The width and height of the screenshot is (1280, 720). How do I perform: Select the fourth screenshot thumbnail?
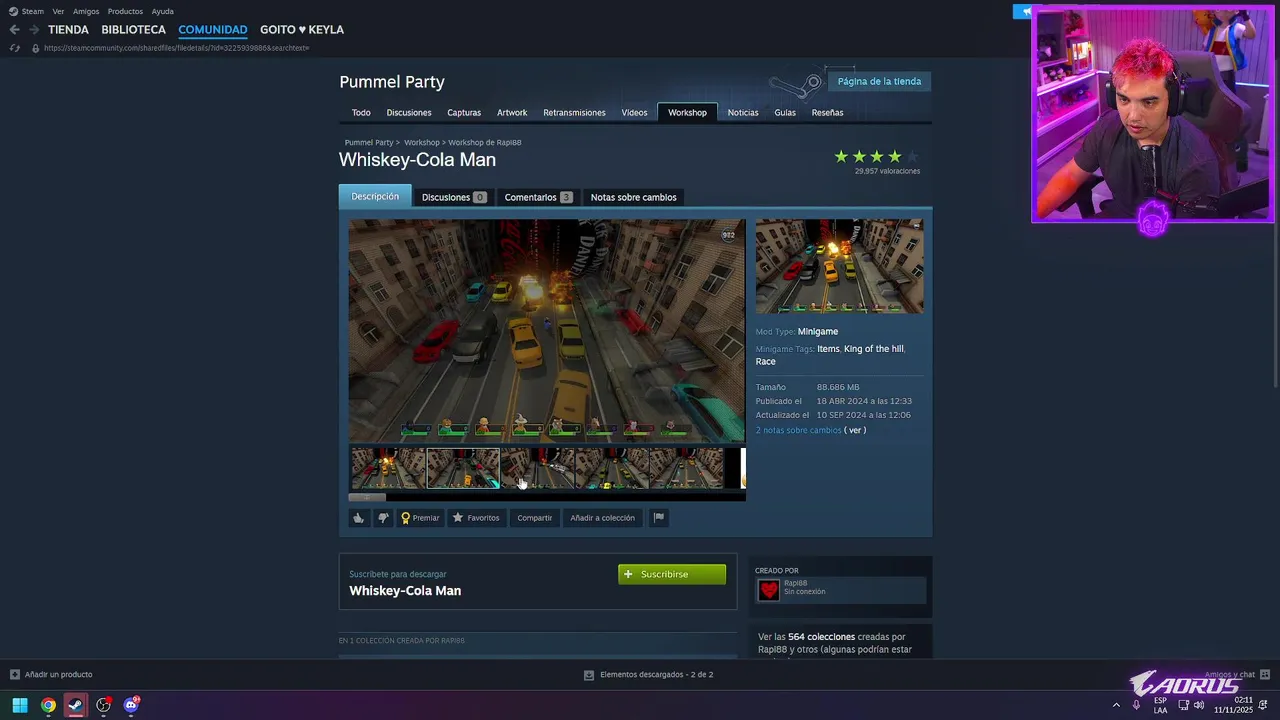[x=611, y=469]
